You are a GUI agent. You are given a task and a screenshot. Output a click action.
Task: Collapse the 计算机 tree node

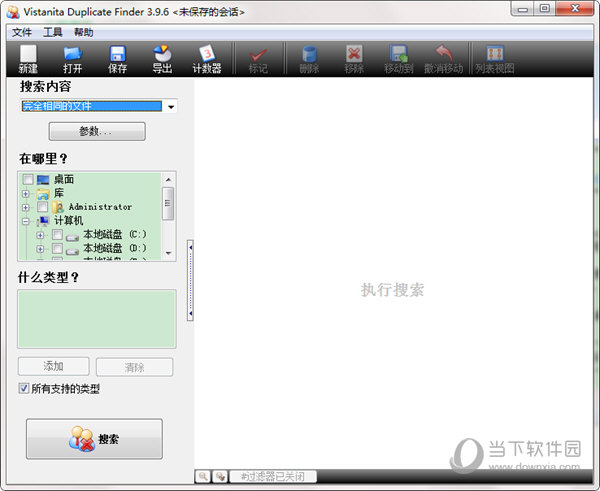tap(26, 221)
